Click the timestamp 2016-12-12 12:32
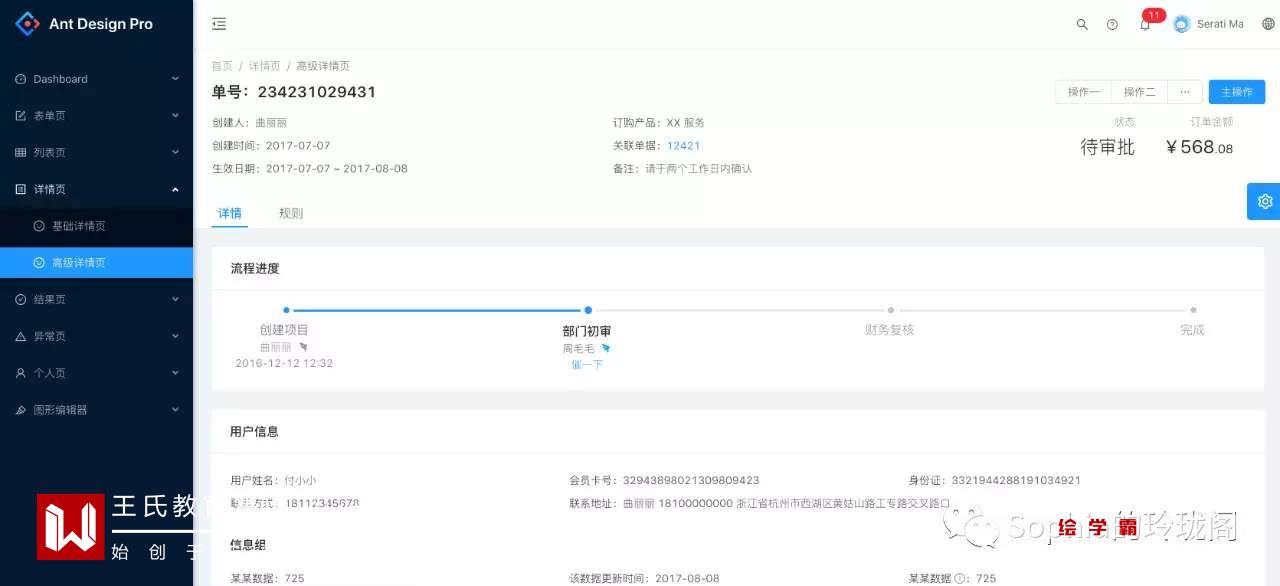 284,364
